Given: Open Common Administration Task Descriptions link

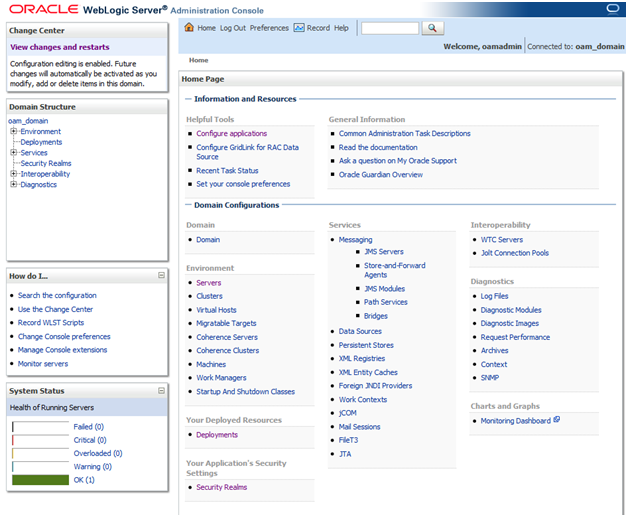Looking at the screenshot, I should pyautogui.click(x=405, y=133).
